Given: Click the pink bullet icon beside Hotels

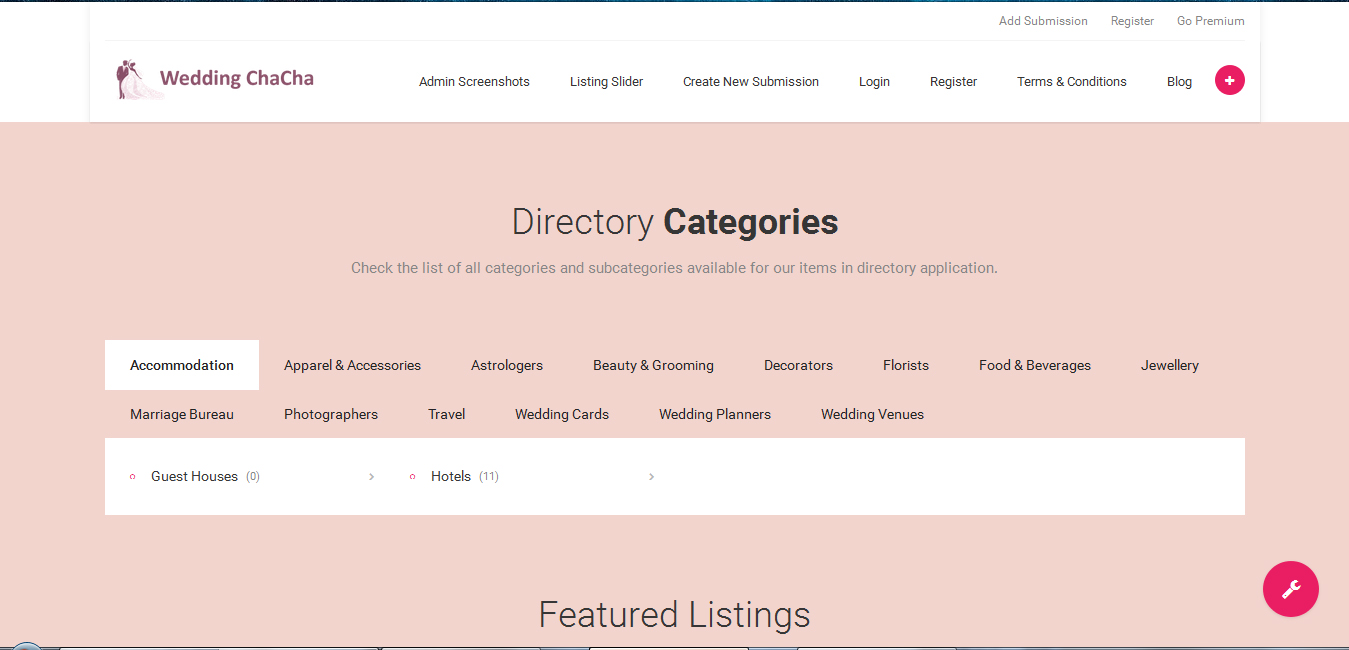Looking at the screenshot, I should click(x=412, y=476).
